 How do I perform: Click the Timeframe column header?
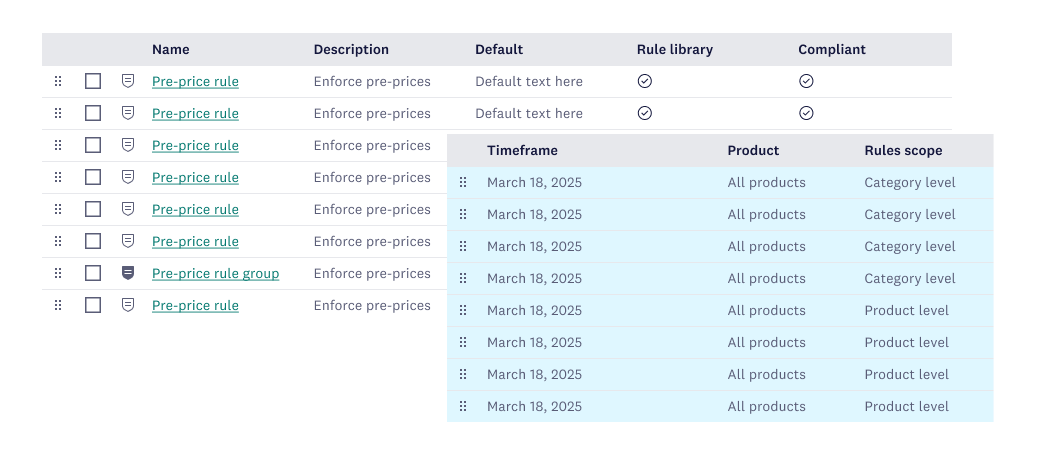point(522,151)
